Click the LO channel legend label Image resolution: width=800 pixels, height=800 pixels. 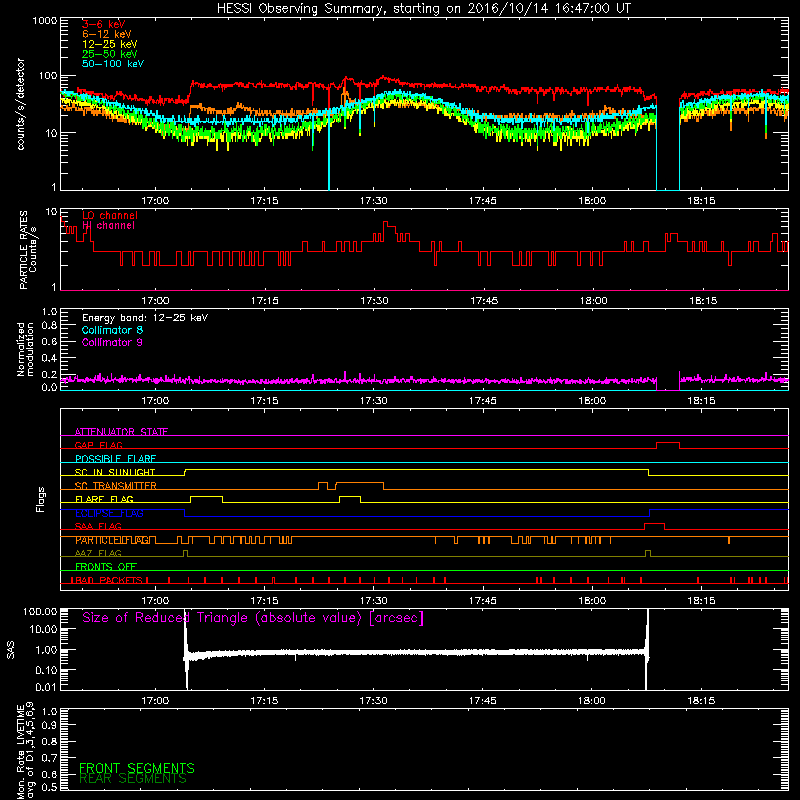(110, 215)
